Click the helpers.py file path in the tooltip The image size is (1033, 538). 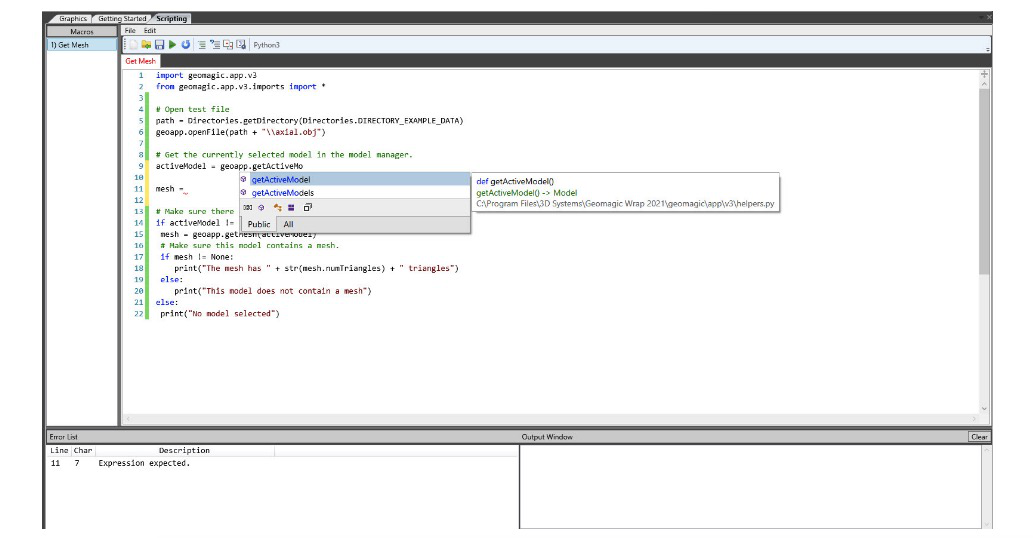coord(625,203)
